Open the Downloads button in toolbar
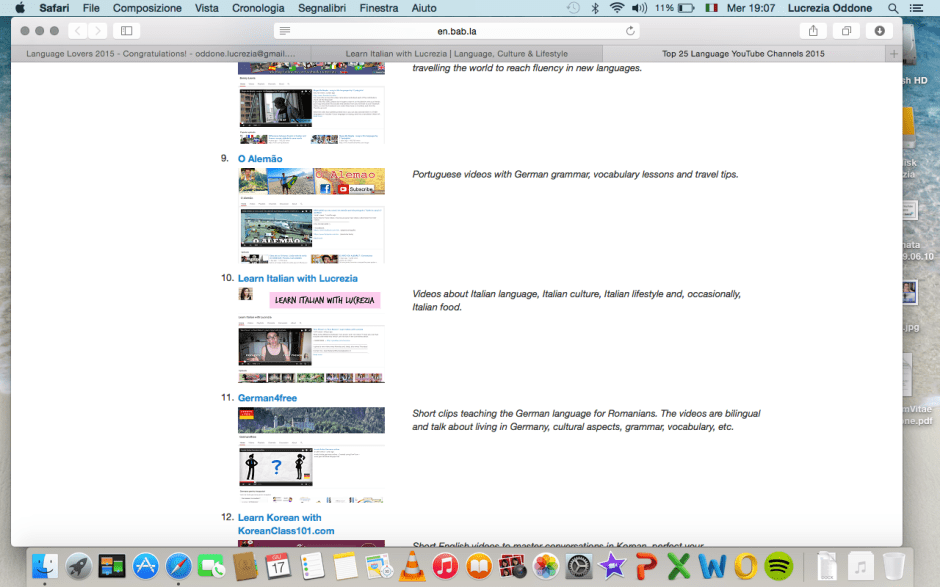Viewport: 940px width, 587px height. click(x=879, y=31)
